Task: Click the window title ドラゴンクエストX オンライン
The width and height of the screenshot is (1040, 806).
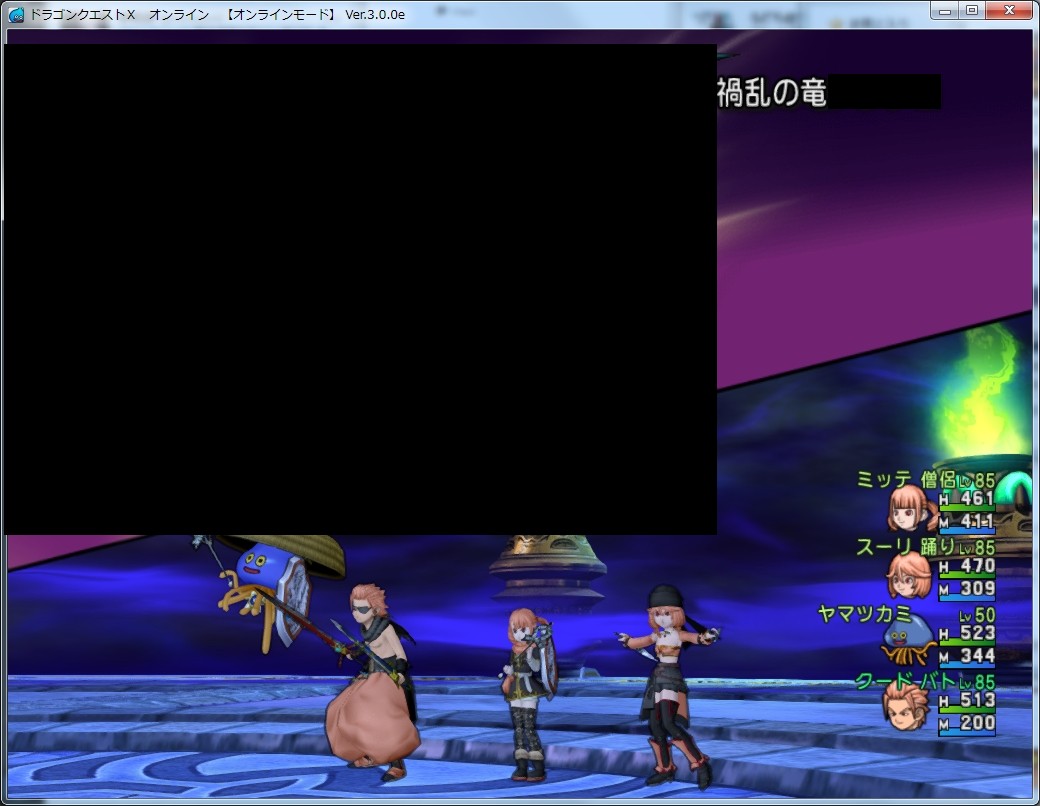Action: click(119, 15)
